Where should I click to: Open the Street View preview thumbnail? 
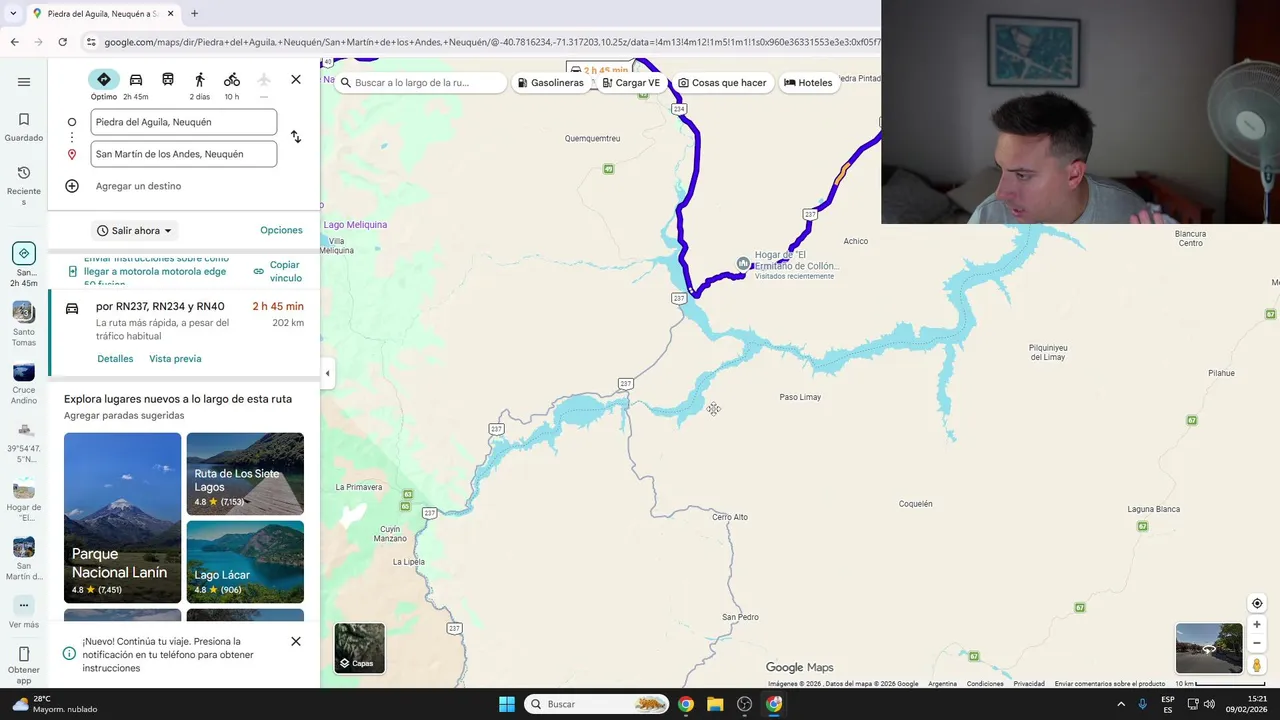1209,648
